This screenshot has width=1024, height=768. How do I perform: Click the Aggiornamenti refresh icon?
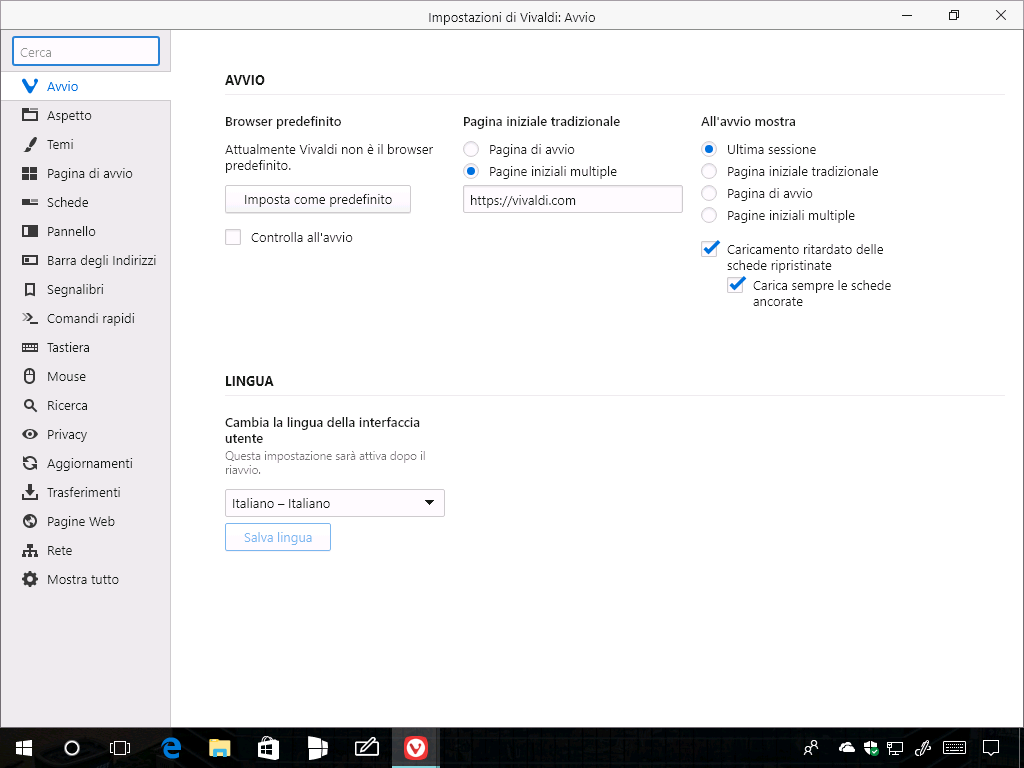pos(30,463)
